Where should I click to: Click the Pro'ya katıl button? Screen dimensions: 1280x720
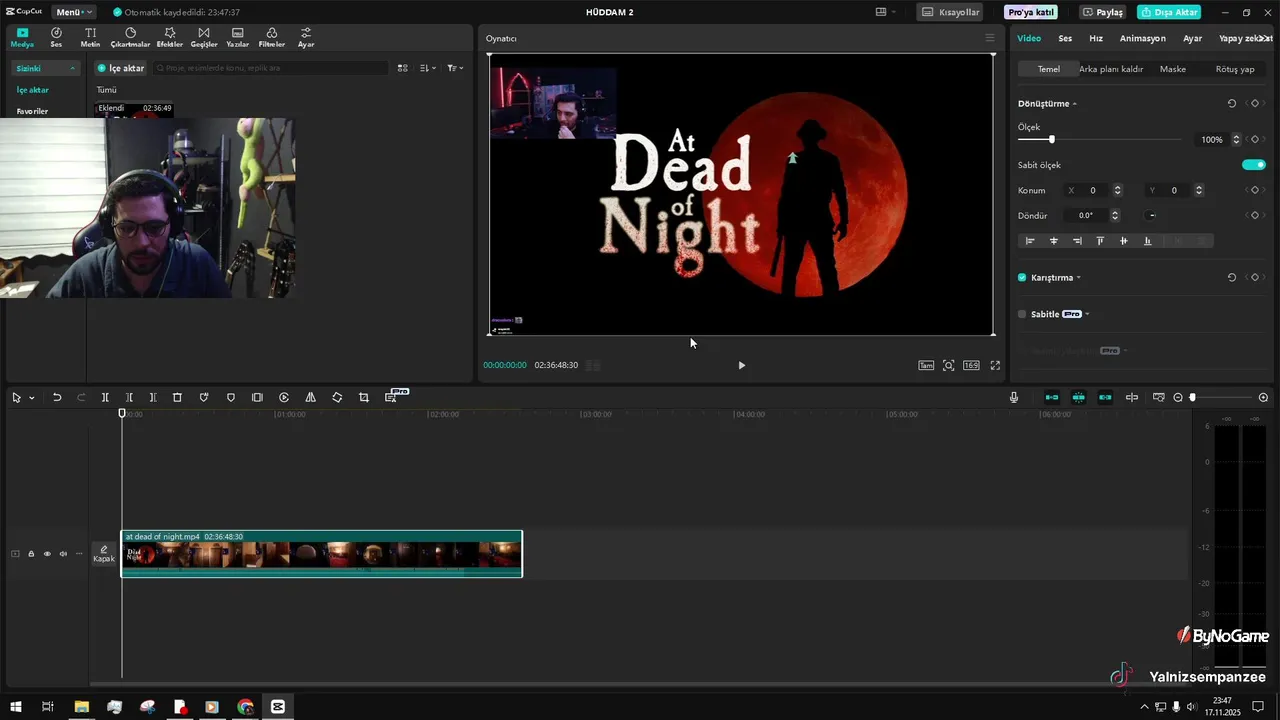[x=1031, y=12]
